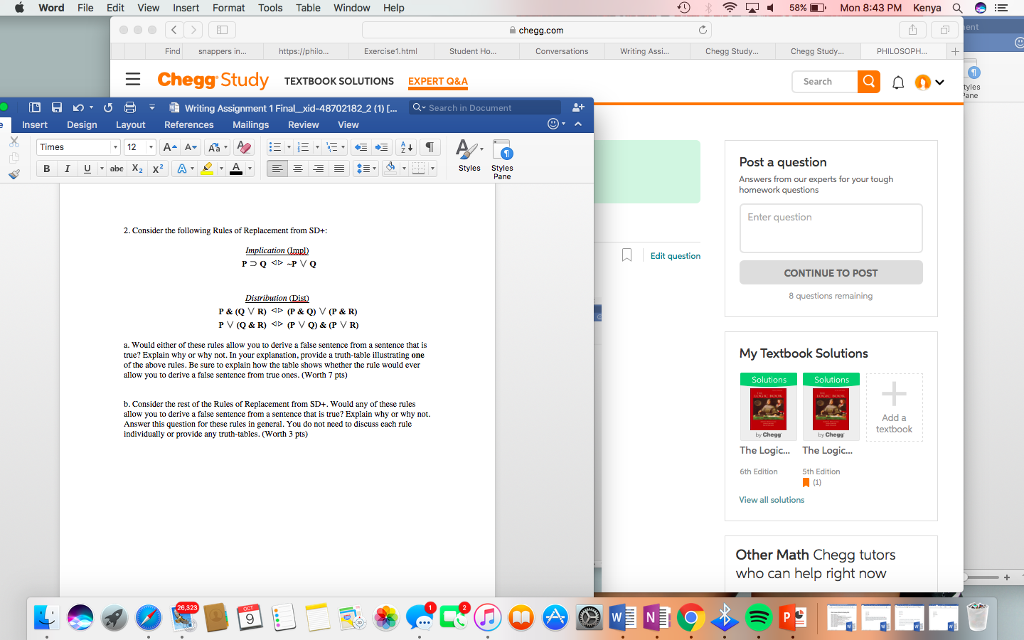This screenshot has height=640, width=1024.
Task: Toggle the paragraph marks display
Action: 431,147
